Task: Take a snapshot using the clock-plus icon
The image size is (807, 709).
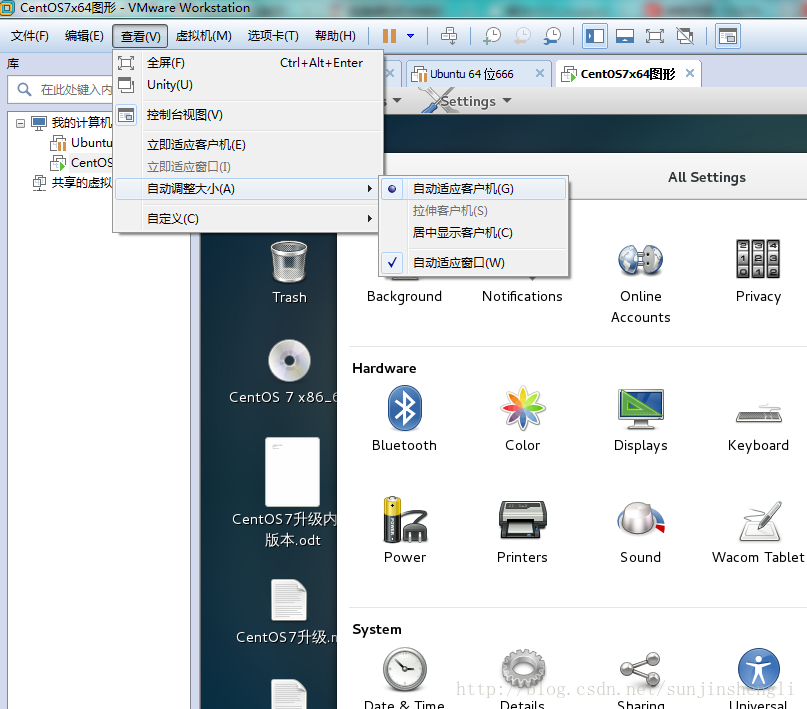Action: pyautogui.click(x=492, y=36)
